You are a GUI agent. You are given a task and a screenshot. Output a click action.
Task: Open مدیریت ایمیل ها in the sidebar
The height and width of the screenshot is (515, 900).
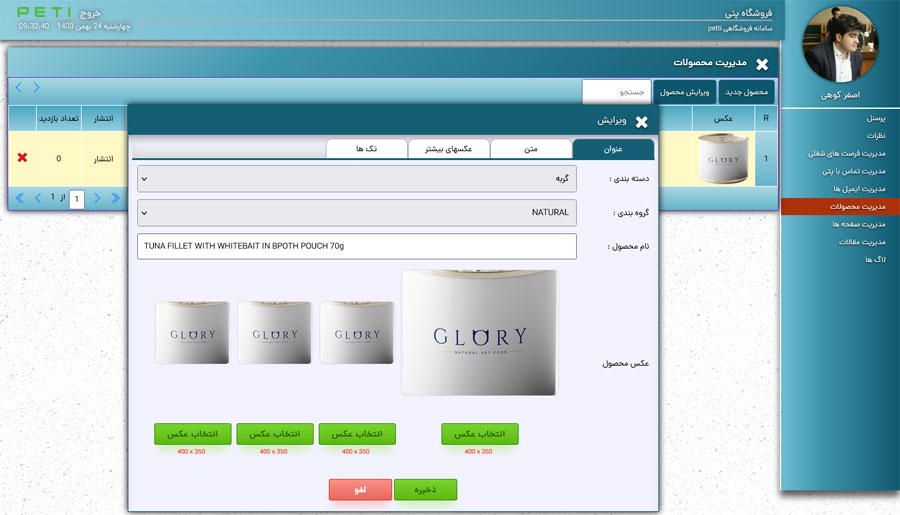click(x=859, y=189)
